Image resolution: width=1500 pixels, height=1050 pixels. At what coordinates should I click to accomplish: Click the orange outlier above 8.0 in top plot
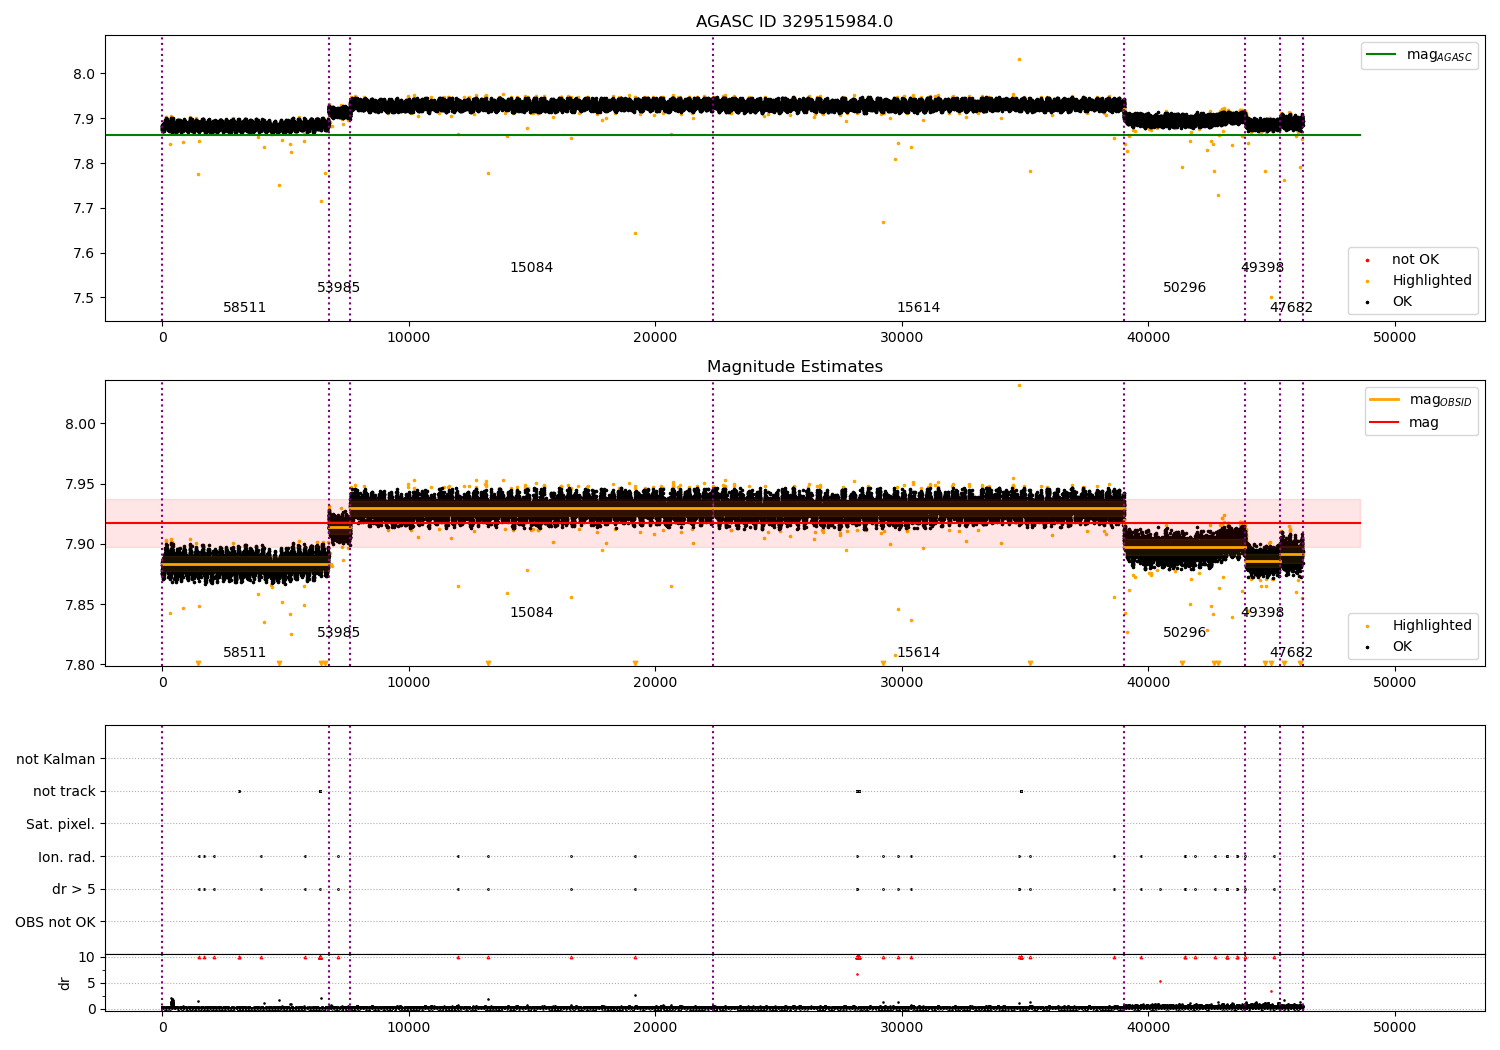click(x=1019, y=59)
